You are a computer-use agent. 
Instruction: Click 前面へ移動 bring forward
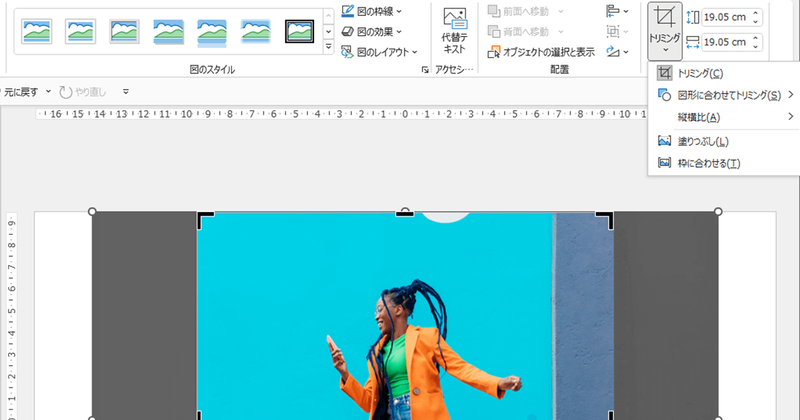pos(518,11)
